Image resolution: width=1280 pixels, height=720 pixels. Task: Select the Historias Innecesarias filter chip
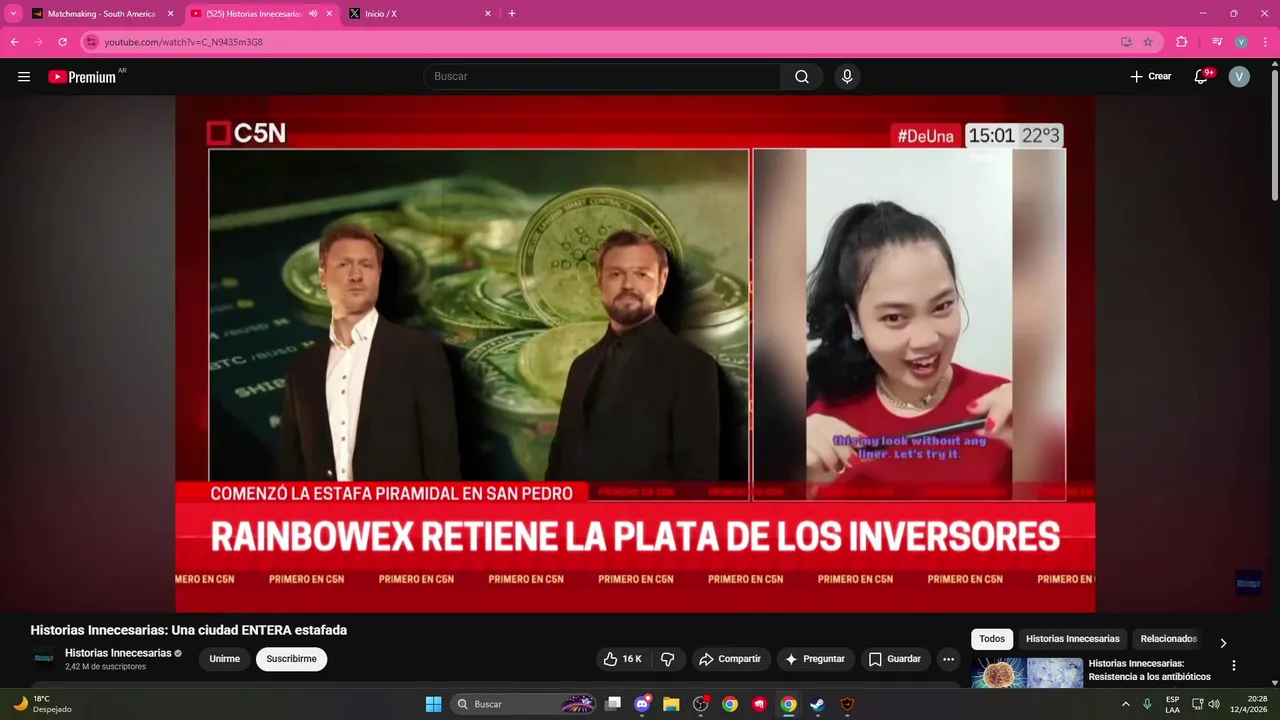click(1073, 639)
